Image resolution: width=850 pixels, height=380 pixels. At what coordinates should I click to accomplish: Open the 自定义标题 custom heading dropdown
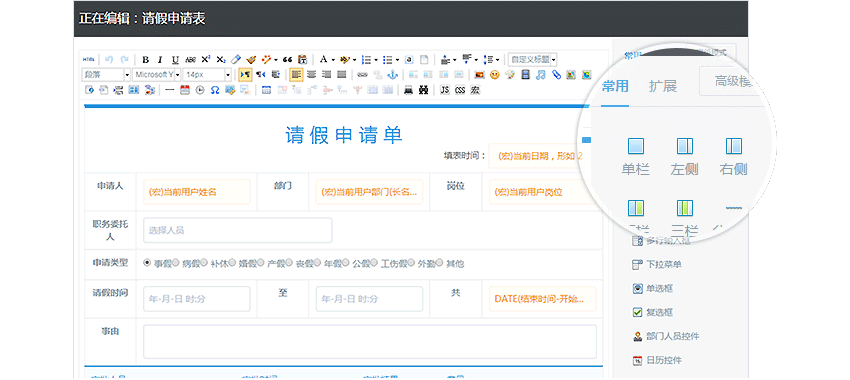pyautogui.click(x=532, y=60)
